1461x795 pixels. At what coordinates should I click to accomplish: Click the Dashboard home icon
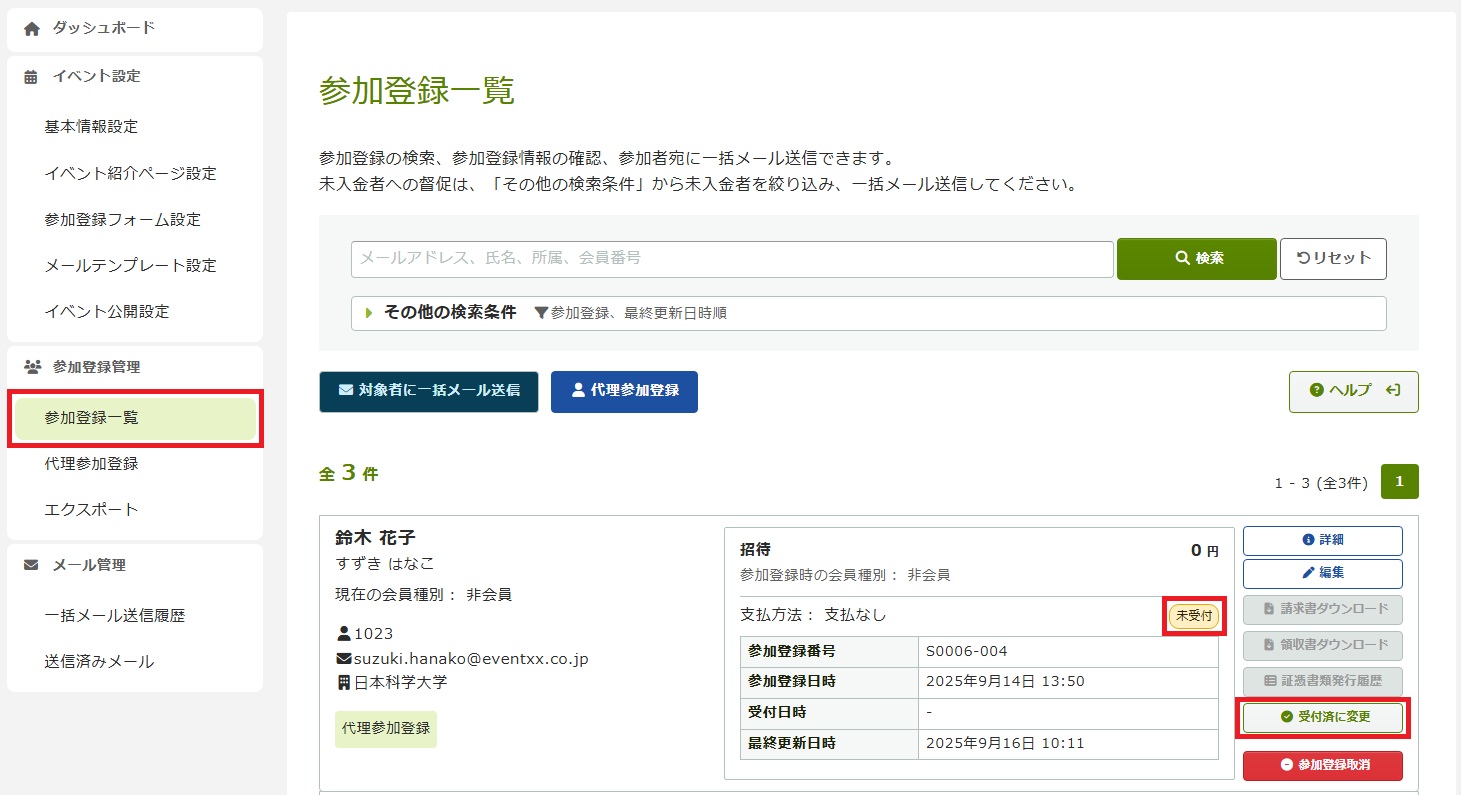(x=32, y=29)
